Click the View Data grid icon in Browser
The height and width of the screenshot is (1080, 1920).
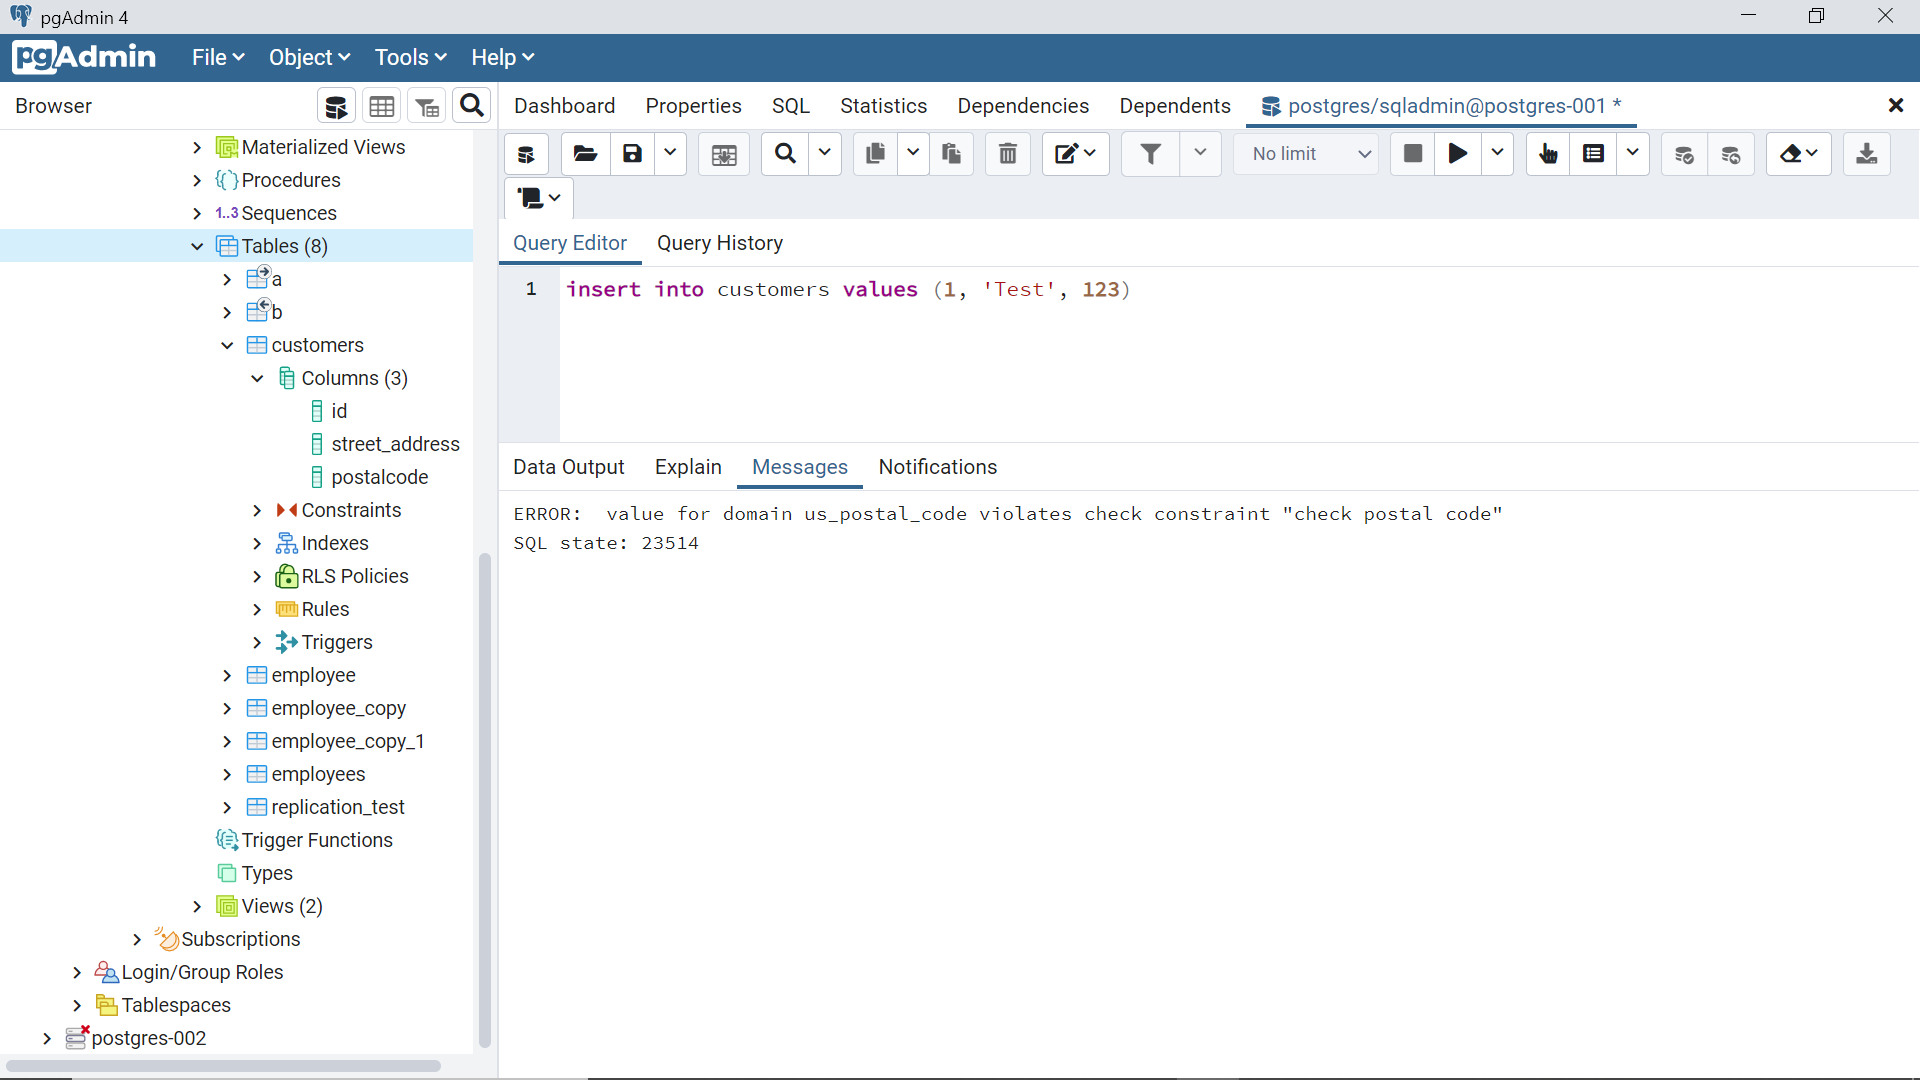pos(382,106)
